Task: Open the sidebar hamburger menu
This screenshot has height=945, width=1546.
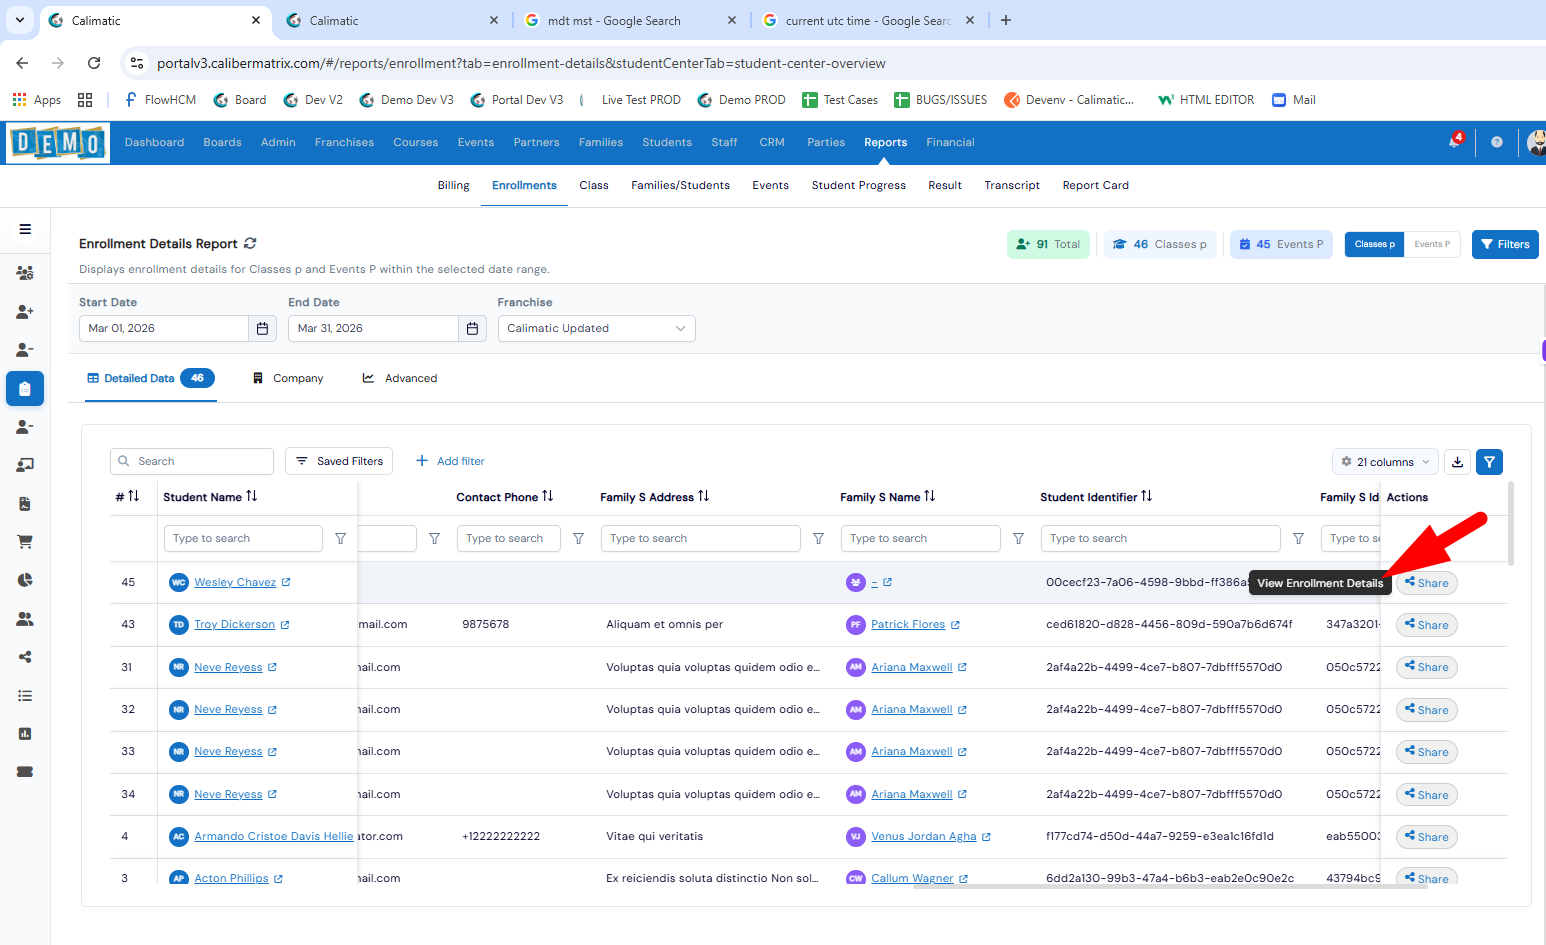Action: [x=25, y=229]
